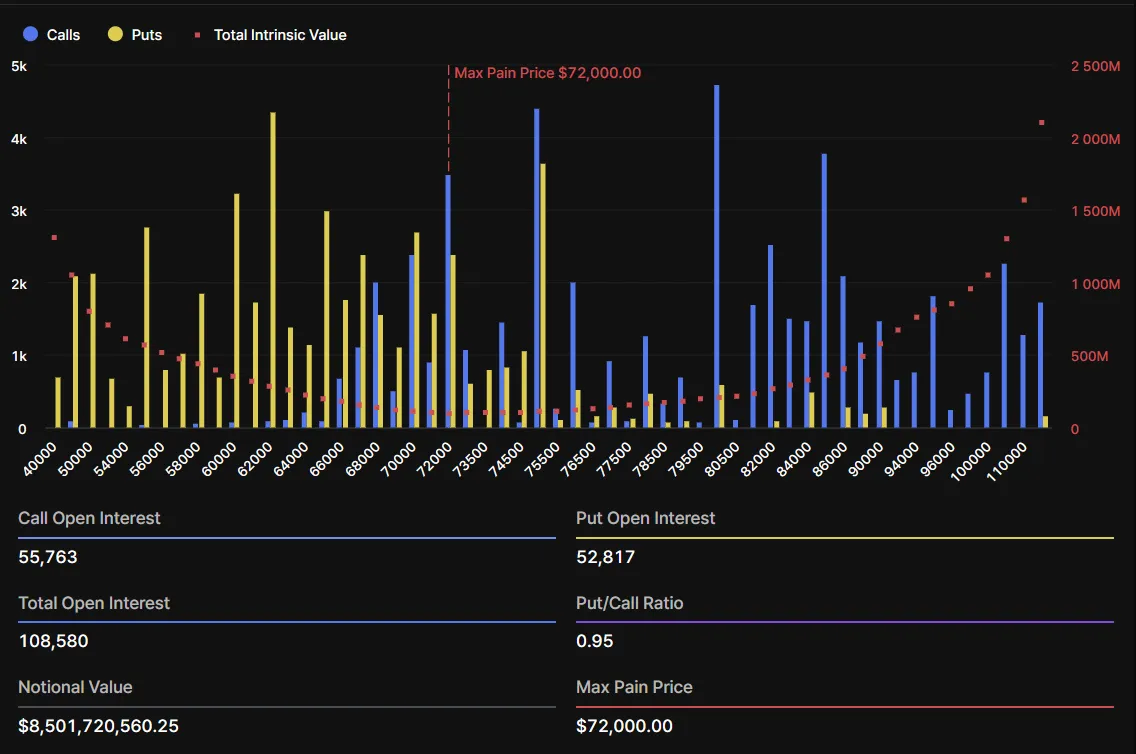The image size is (1136, 754).
Task: Hide the Total Intrinsic Value legend series
Action: [x=279, y=35]
